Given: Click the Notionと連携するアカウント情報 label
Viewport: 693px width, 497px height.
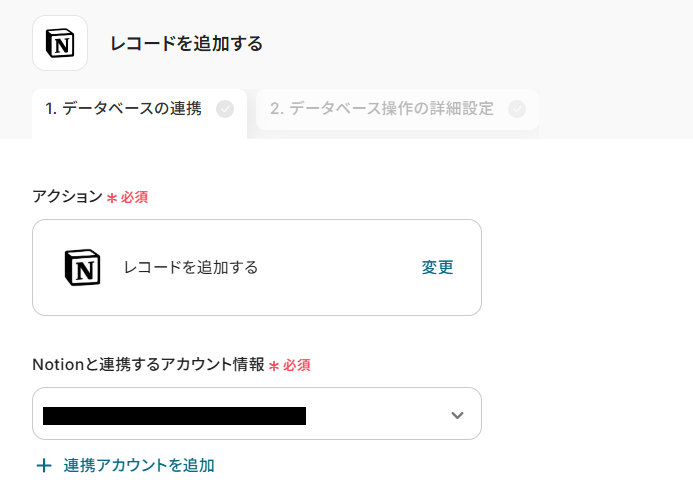Looking at the screenshot, I should pyautogui.click(x=148, y=365).
